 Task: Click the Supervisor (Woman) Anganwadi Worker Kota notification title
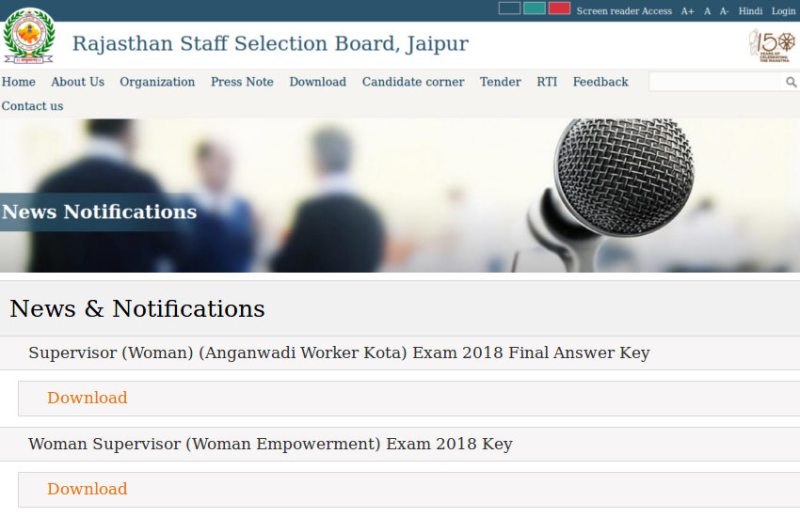pyautogui.click(x=339, y=353)
